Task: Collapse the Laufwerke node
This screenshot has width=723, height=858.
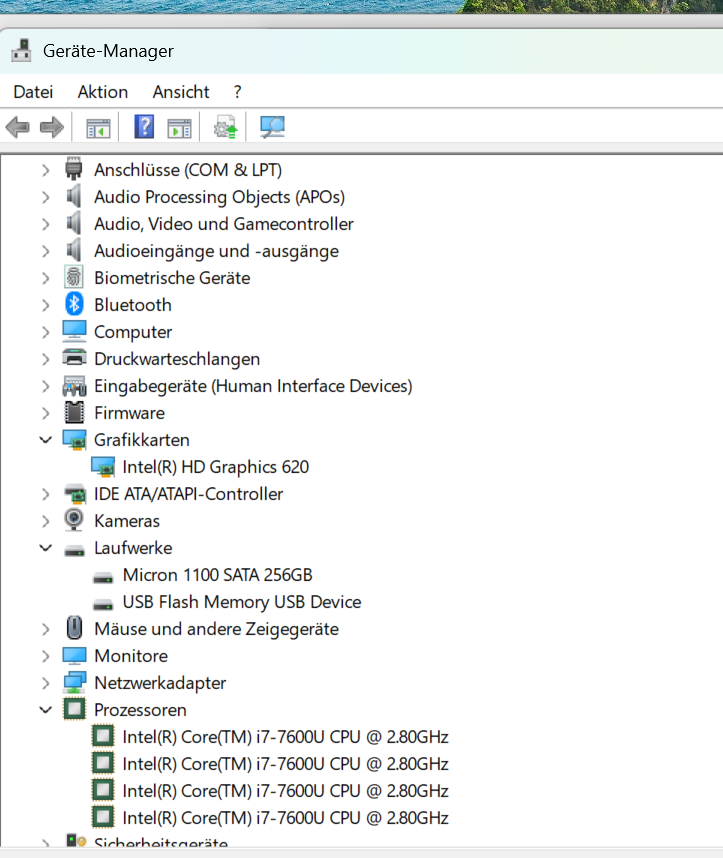Action: click(45, 548)
